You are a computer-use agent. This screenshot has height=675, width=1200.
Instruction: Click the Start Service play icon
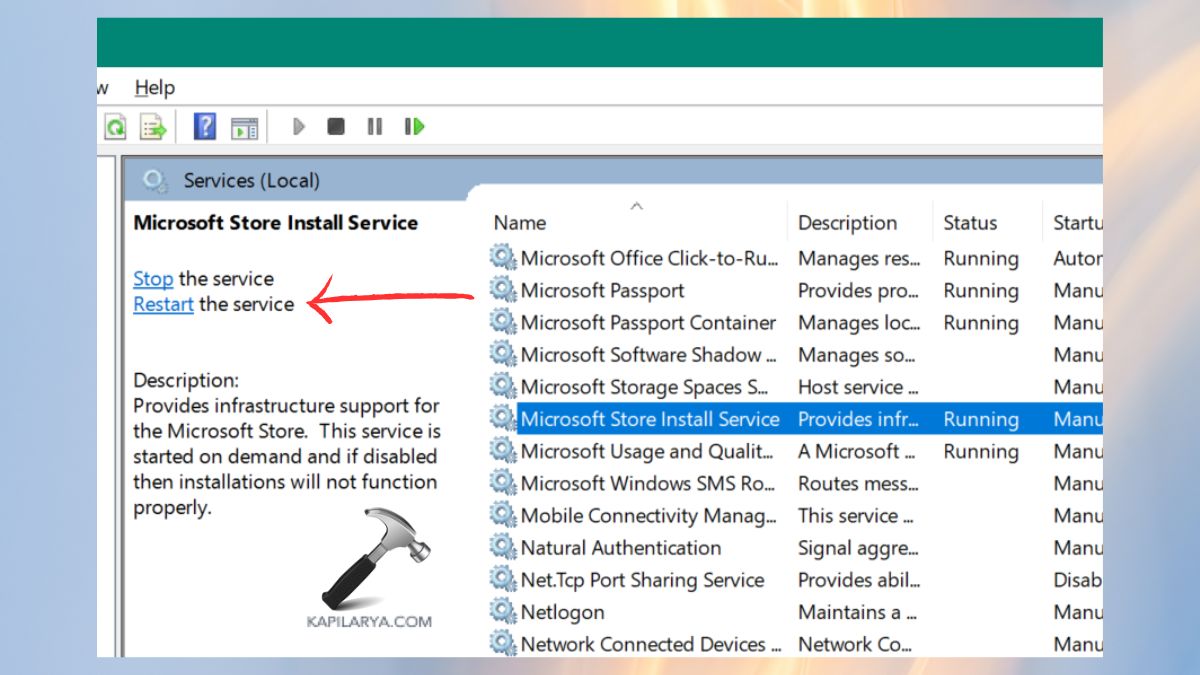click(298, 126)
